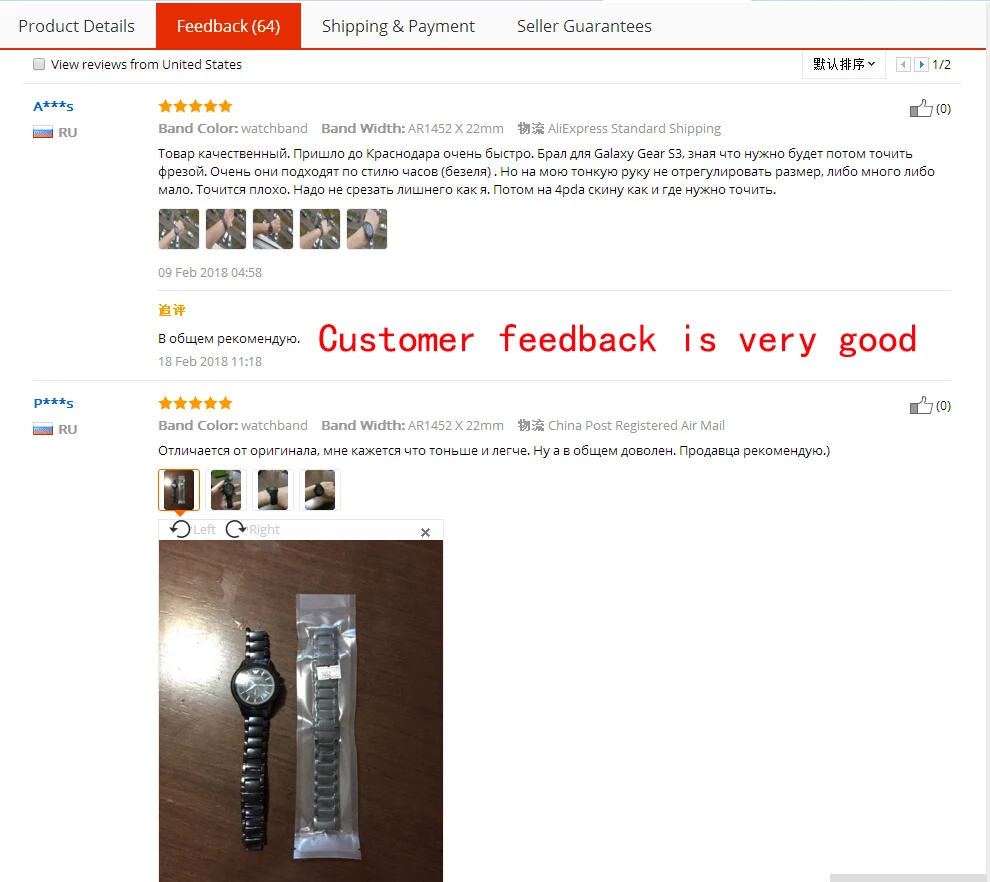Like the A***s review with thumbs-up
The width and height of the screenshot is (990, 882).
click(x=921, y=109)
